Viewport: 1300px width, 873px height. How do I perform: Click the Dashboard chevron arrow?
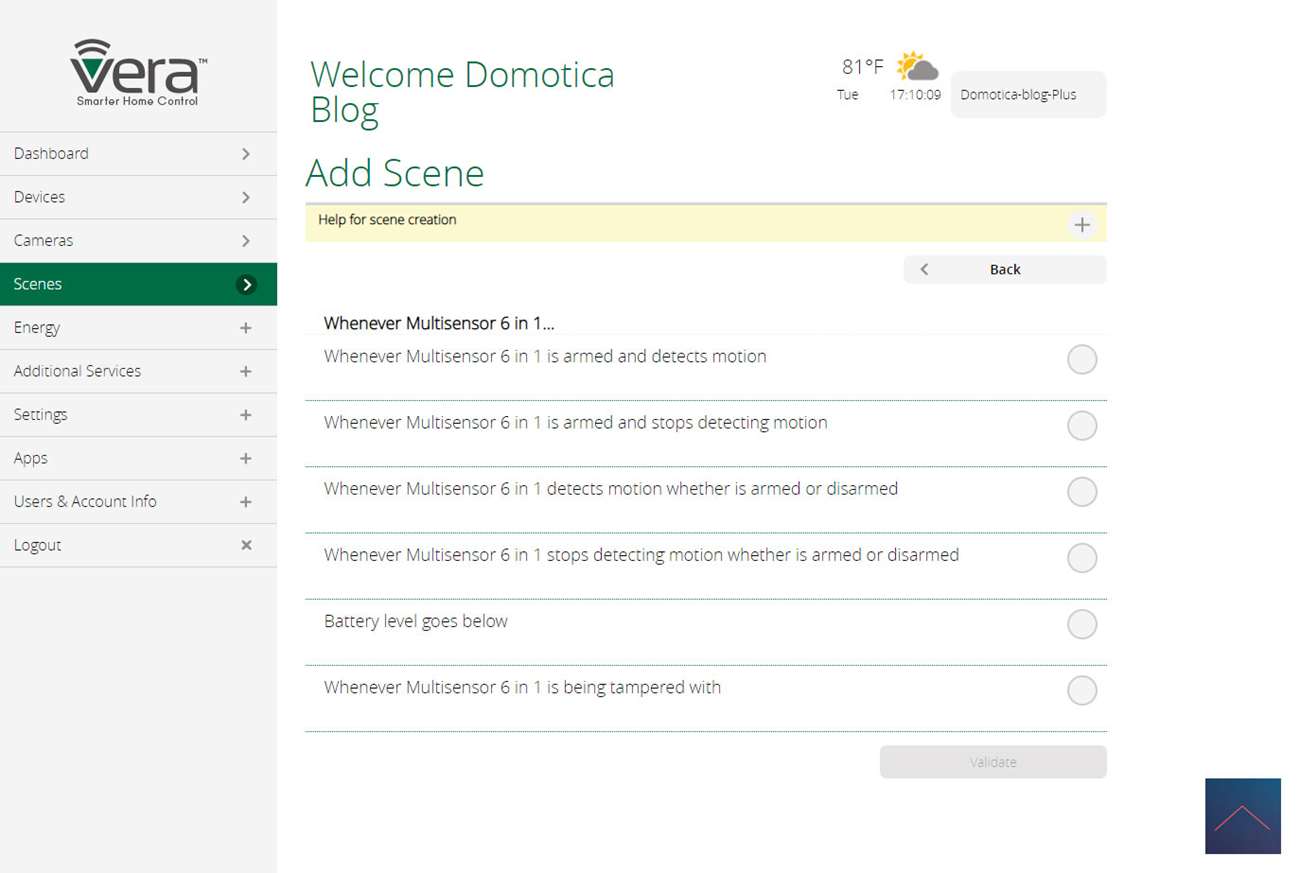[246, 154]
